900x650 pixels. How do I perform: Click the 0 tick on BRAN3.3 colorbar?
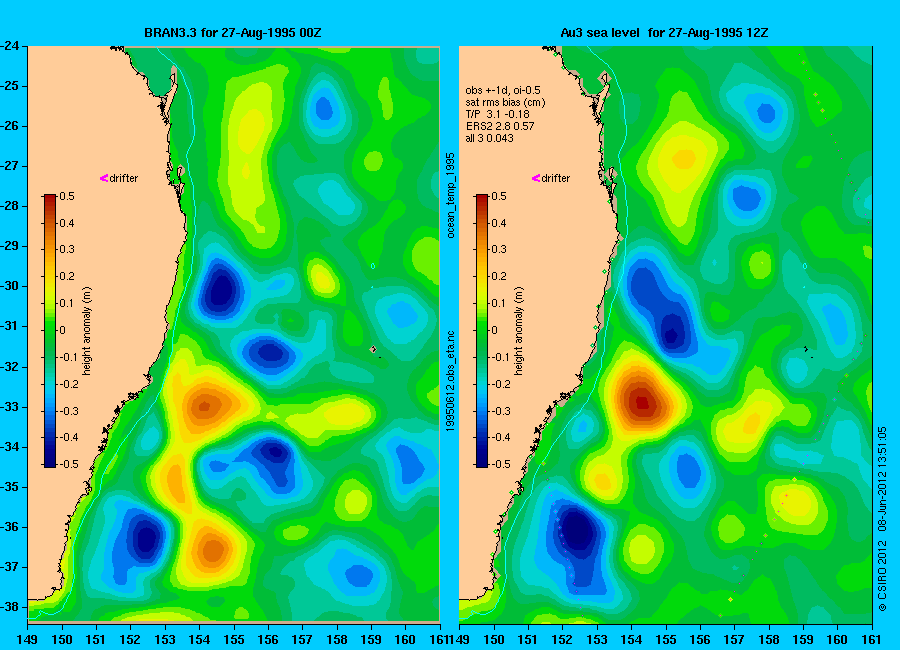[63, 330]
